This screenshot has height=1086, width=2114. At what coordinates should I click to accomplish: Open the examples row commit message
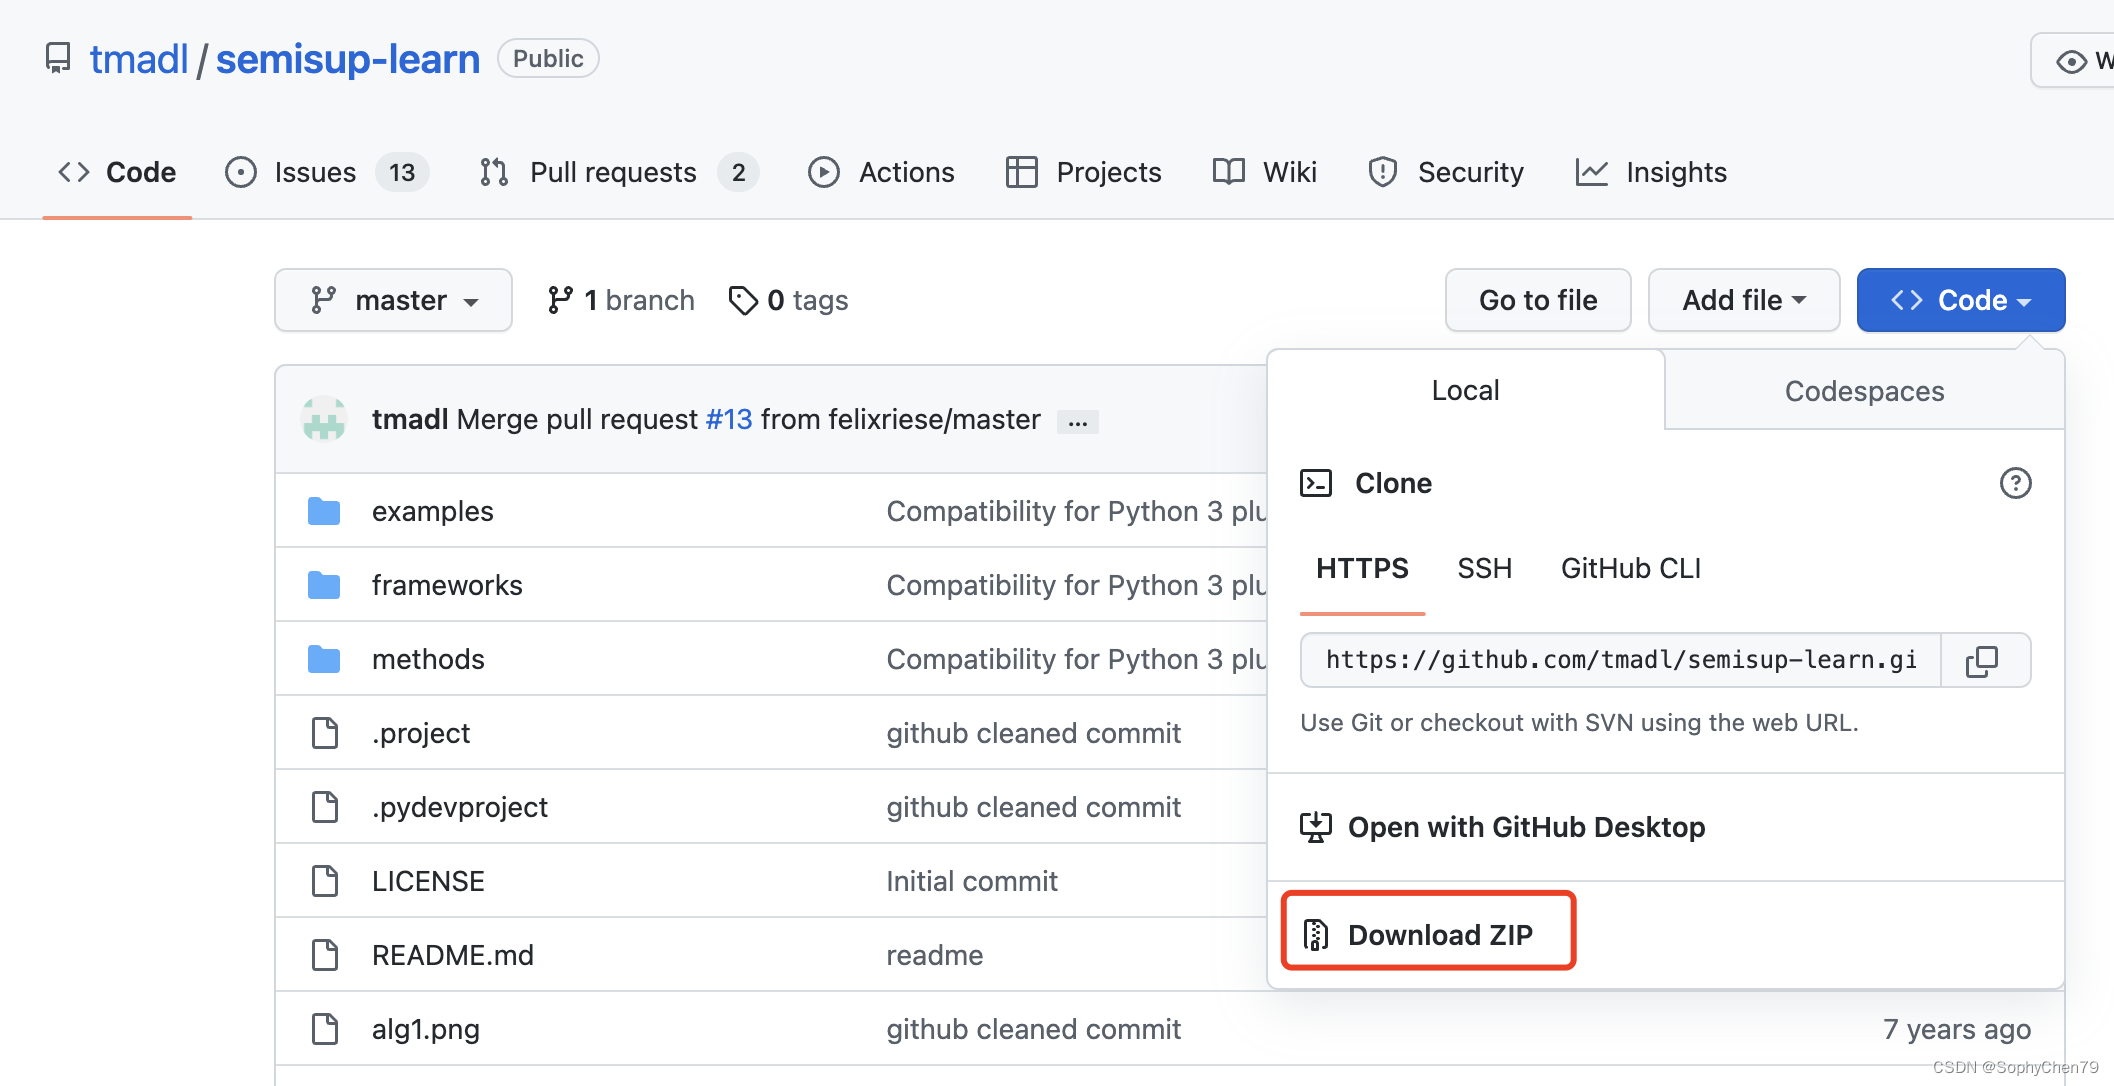(x=1076, y=511)
